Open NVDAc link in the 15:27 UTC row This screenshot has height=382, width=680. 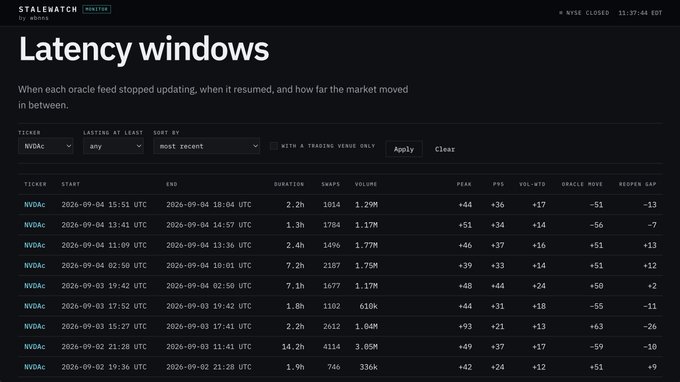point(35,326)
